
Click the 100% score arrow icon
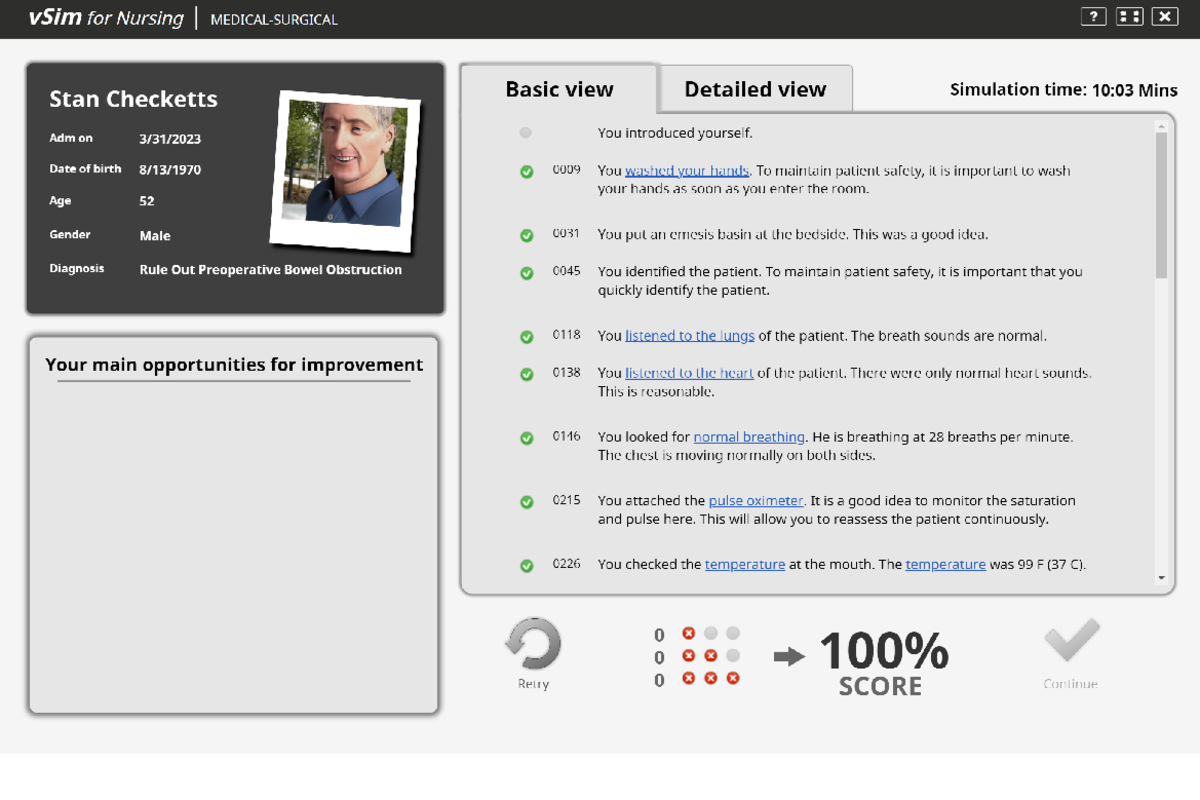click(789, 656)
